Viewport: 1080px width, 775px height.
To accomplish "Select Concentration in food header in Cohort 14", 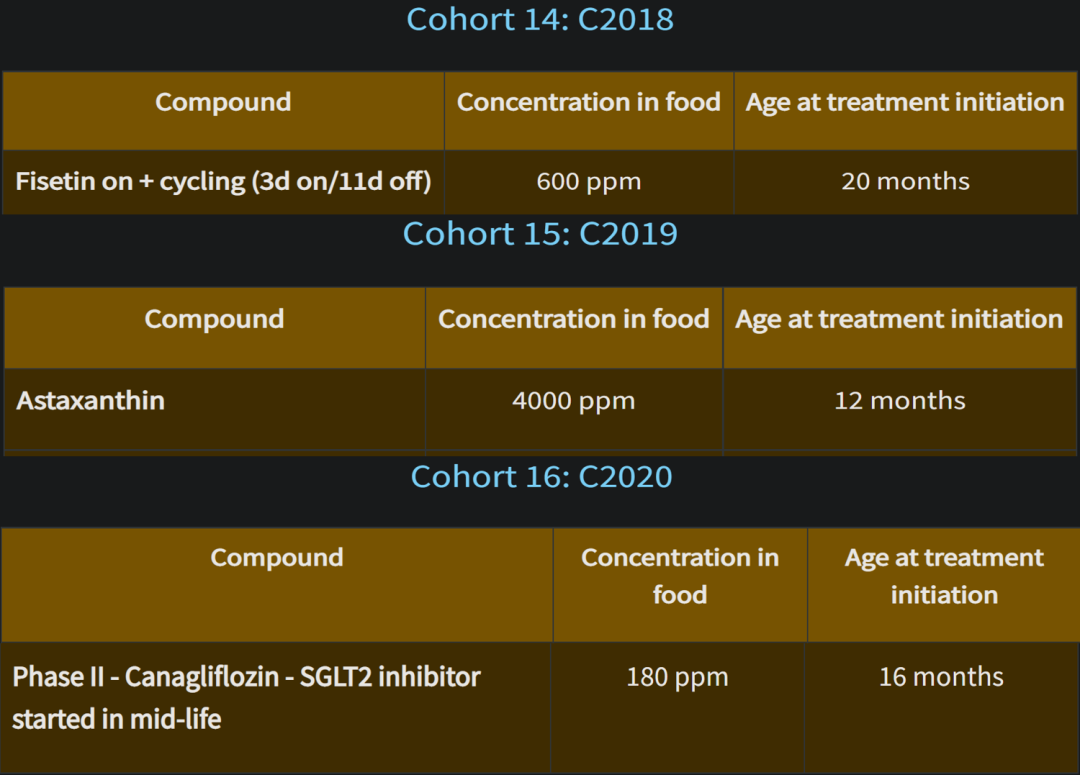I will pyautogui.click(x=589, y=111).
